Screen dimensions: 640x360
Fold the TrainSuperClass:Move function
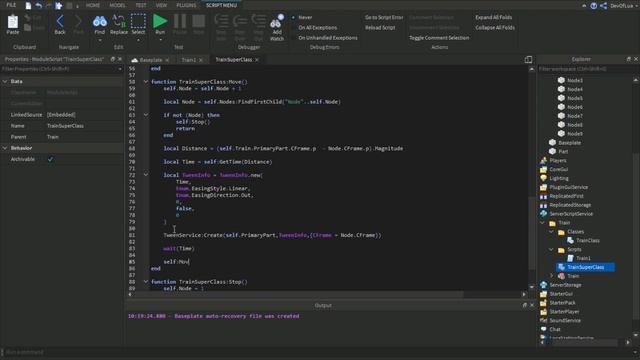(146, 82)
